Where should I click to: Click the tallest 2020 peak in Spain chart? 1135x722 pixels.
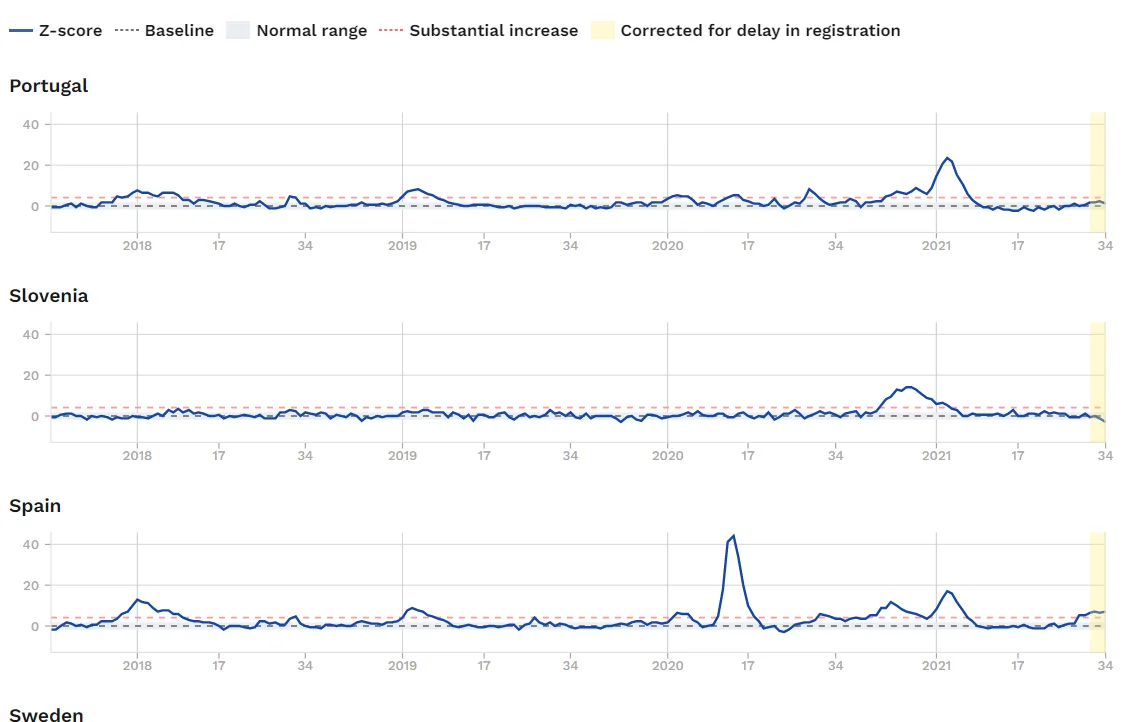pyautogui.click(x=734, y=537)
